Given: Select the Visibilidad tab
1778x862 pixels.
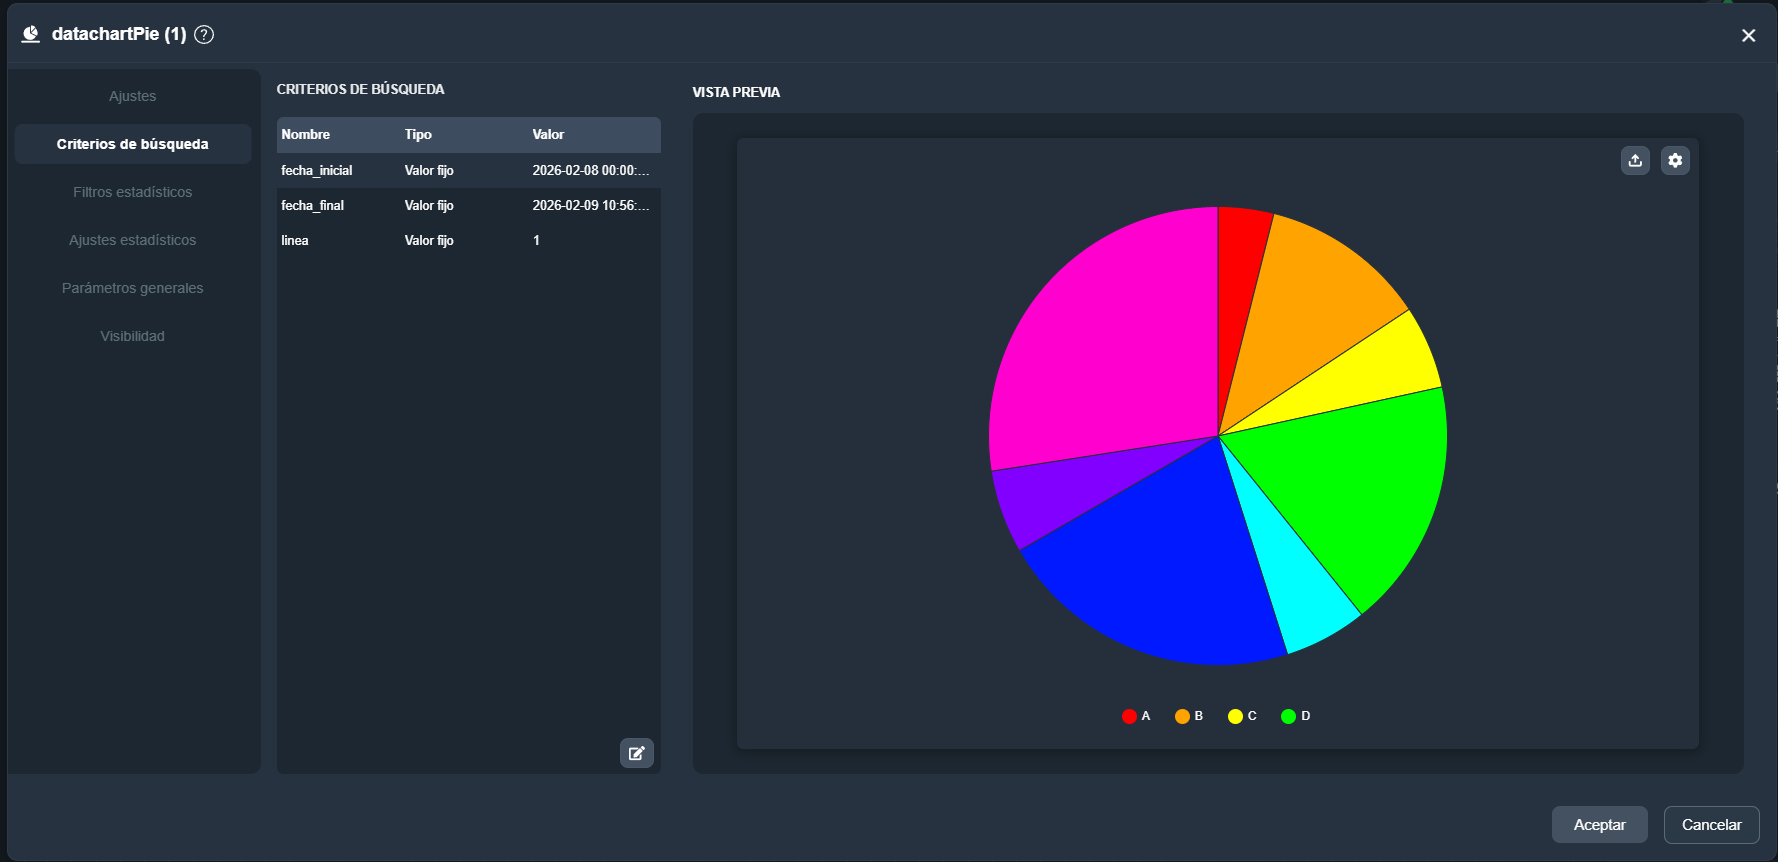Looking at the screenshot, I should (132, 336).
